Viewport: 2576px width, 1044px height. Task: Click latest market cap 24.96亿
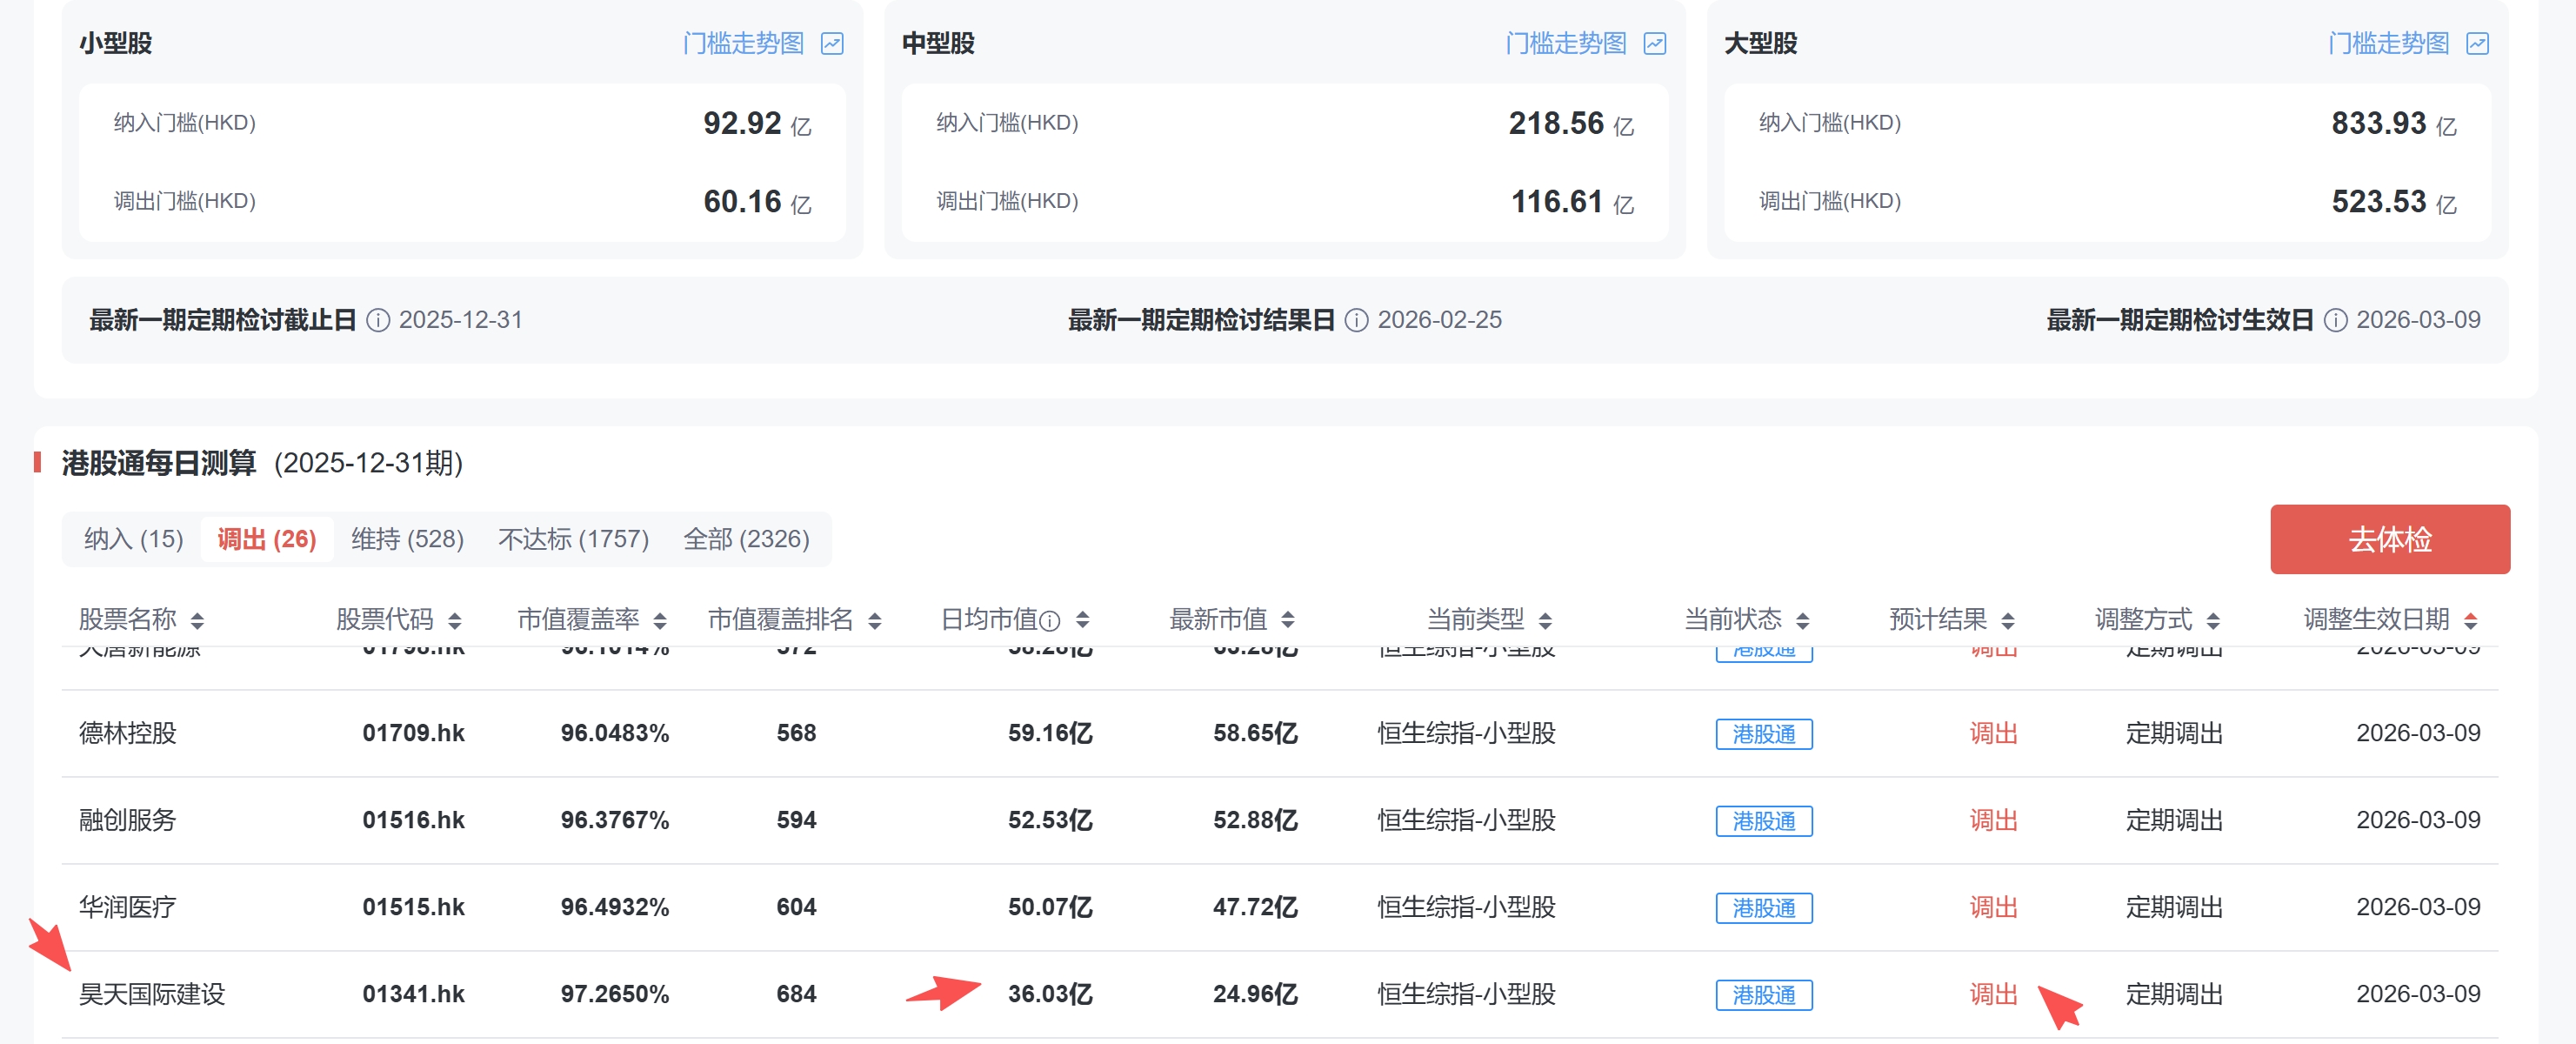tap(1256, 995)
